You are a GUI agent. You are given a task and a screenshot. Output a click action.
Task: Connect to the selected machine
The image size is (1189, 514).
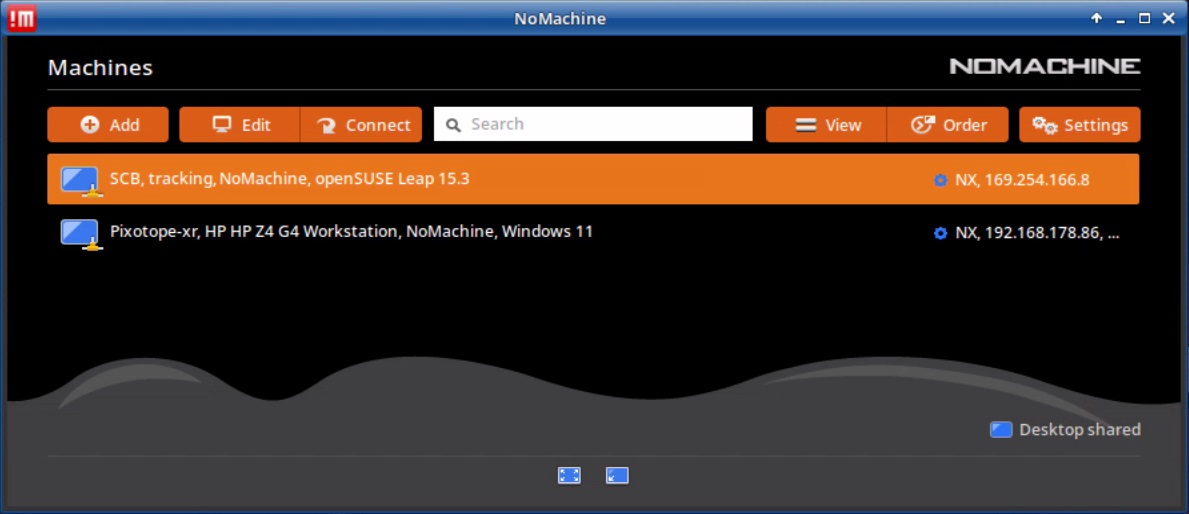[x=362, y=125]
